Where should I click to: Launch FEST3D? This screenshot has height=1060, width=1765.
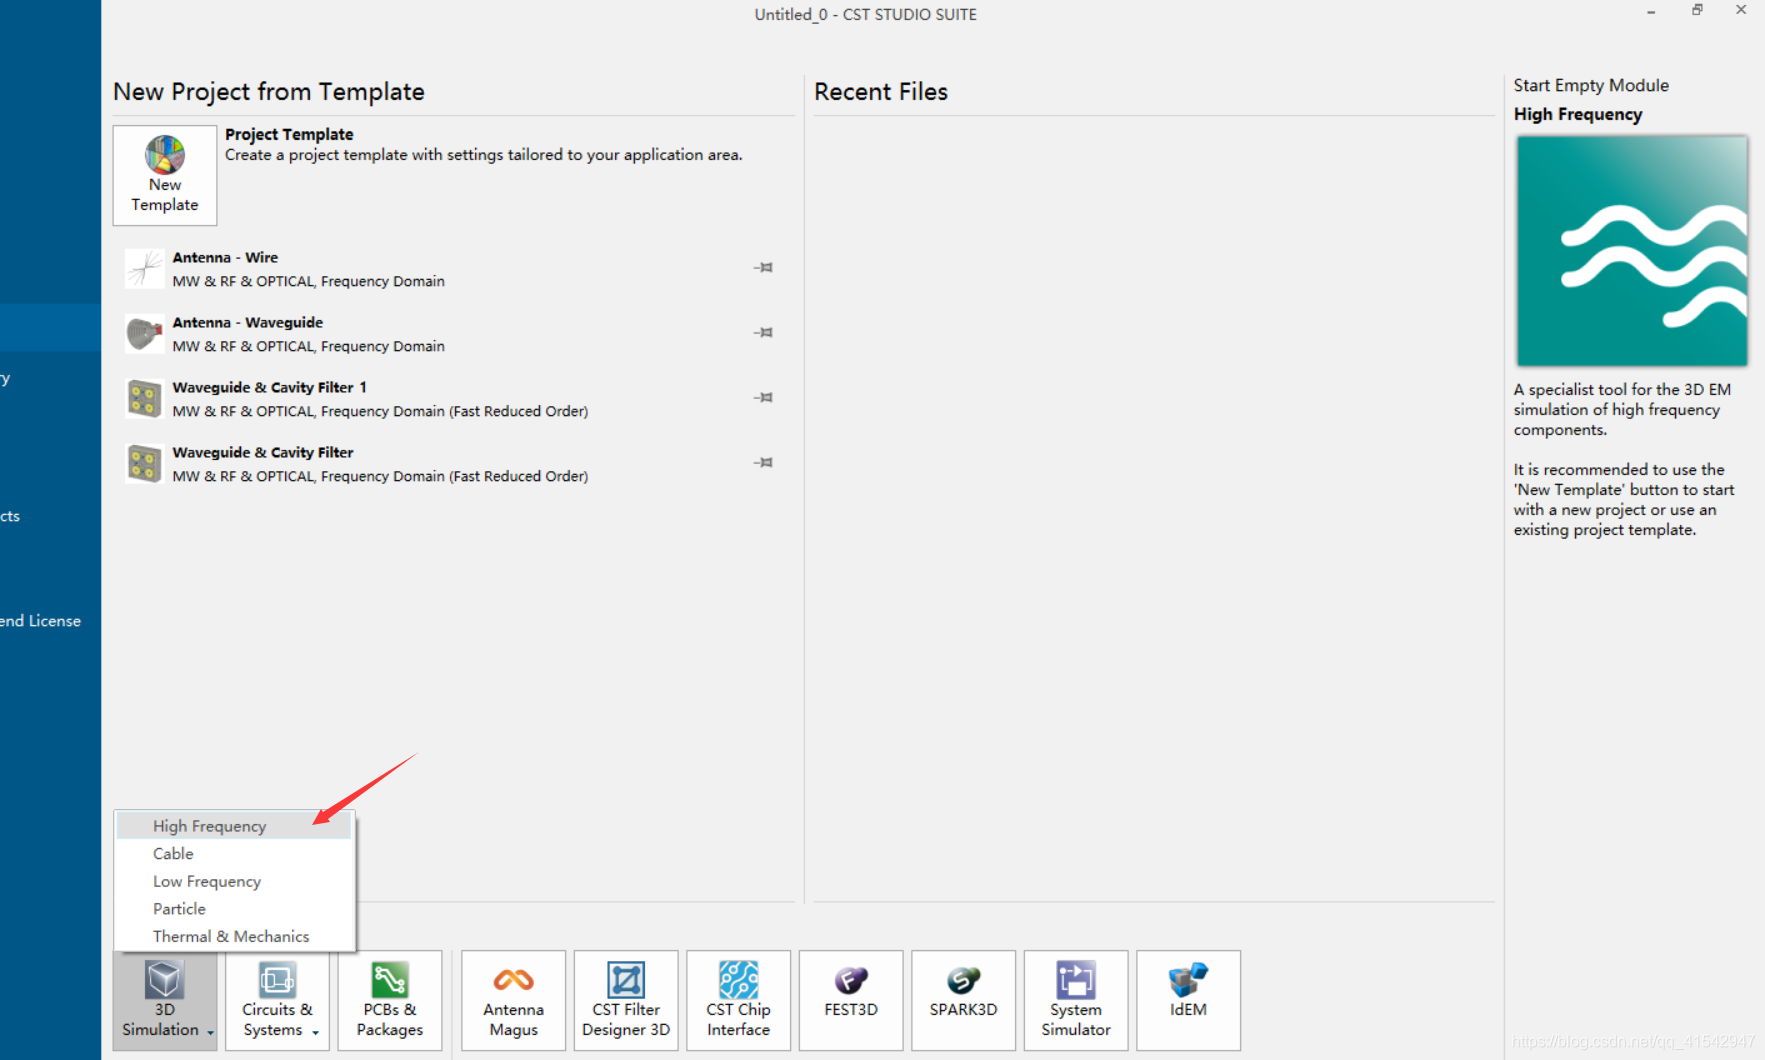pyautogui.click(x=851, y=1000)
